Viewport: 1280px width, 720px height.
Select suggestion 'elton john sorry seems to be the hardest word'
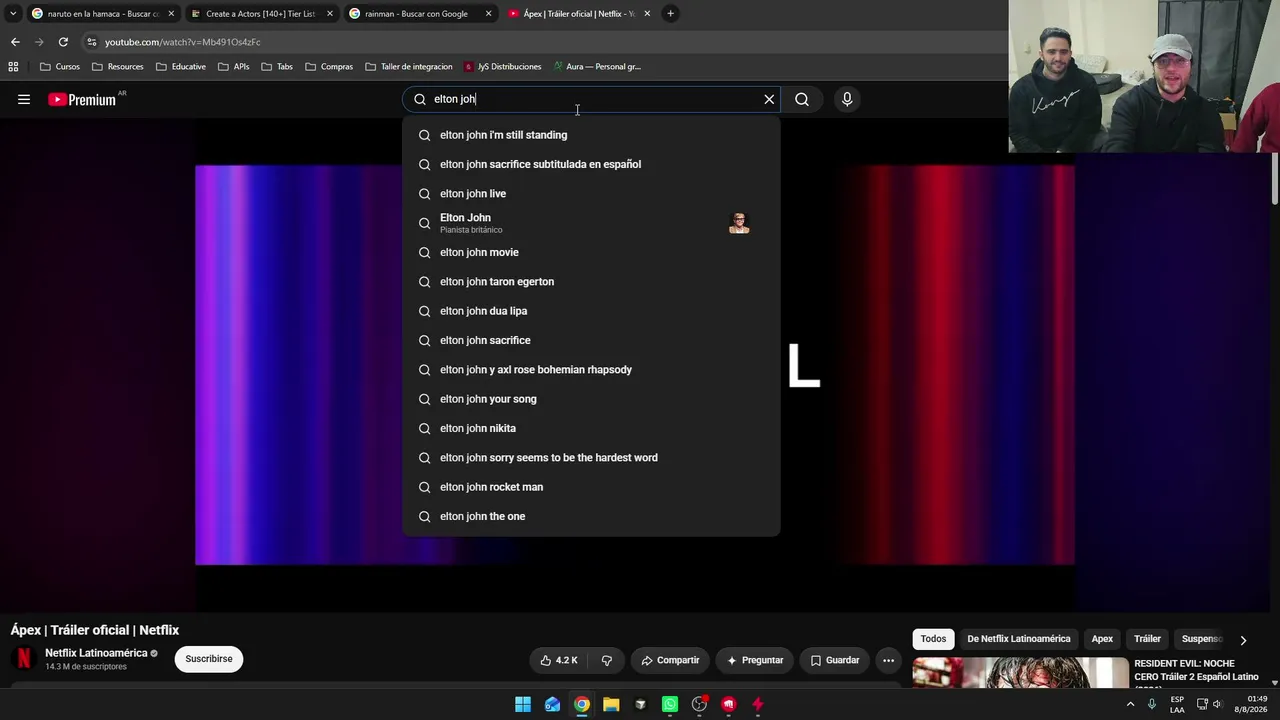pos(591,458)
